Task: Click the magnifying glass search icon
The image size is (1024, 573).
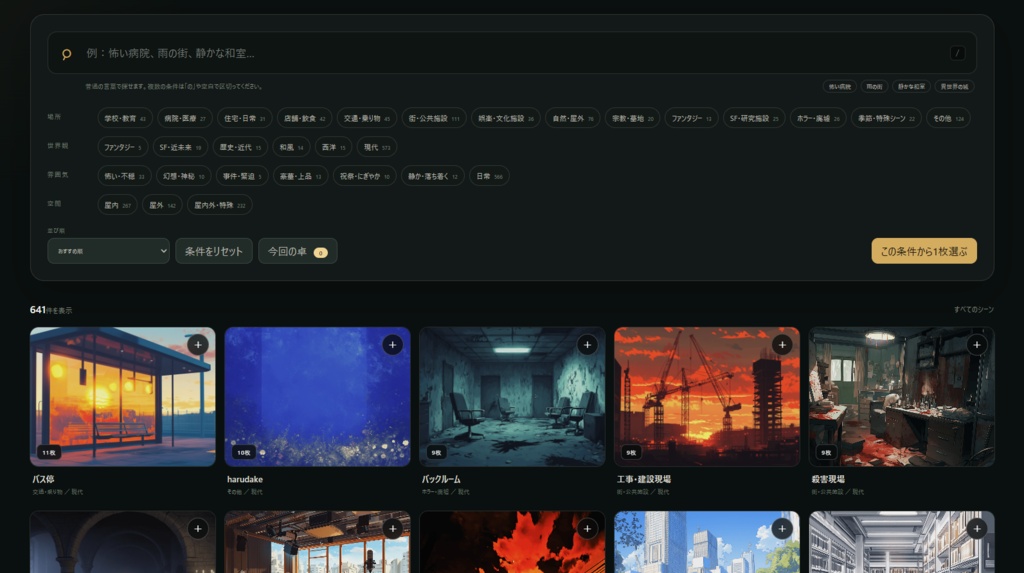Action: 67,54
